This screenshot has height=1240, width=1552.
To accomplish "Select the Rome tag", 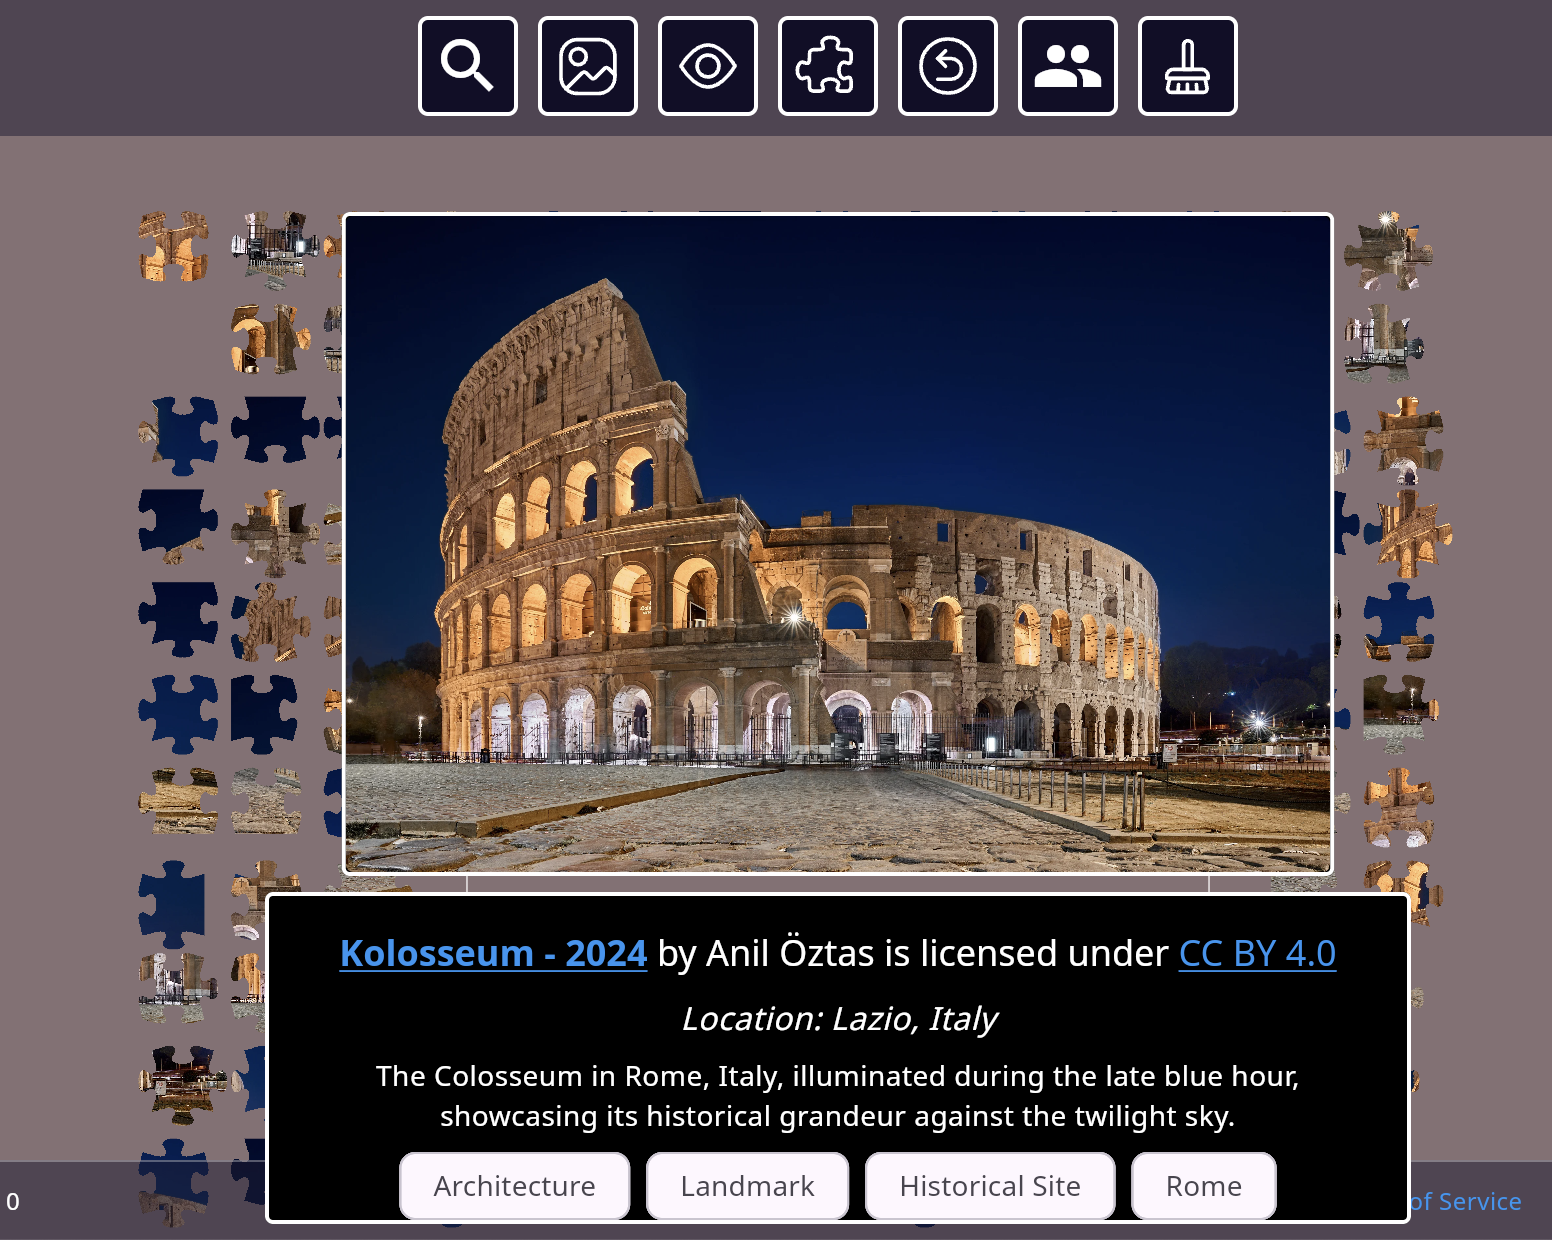I will pyautogui.click(x=1203, y=1186).
